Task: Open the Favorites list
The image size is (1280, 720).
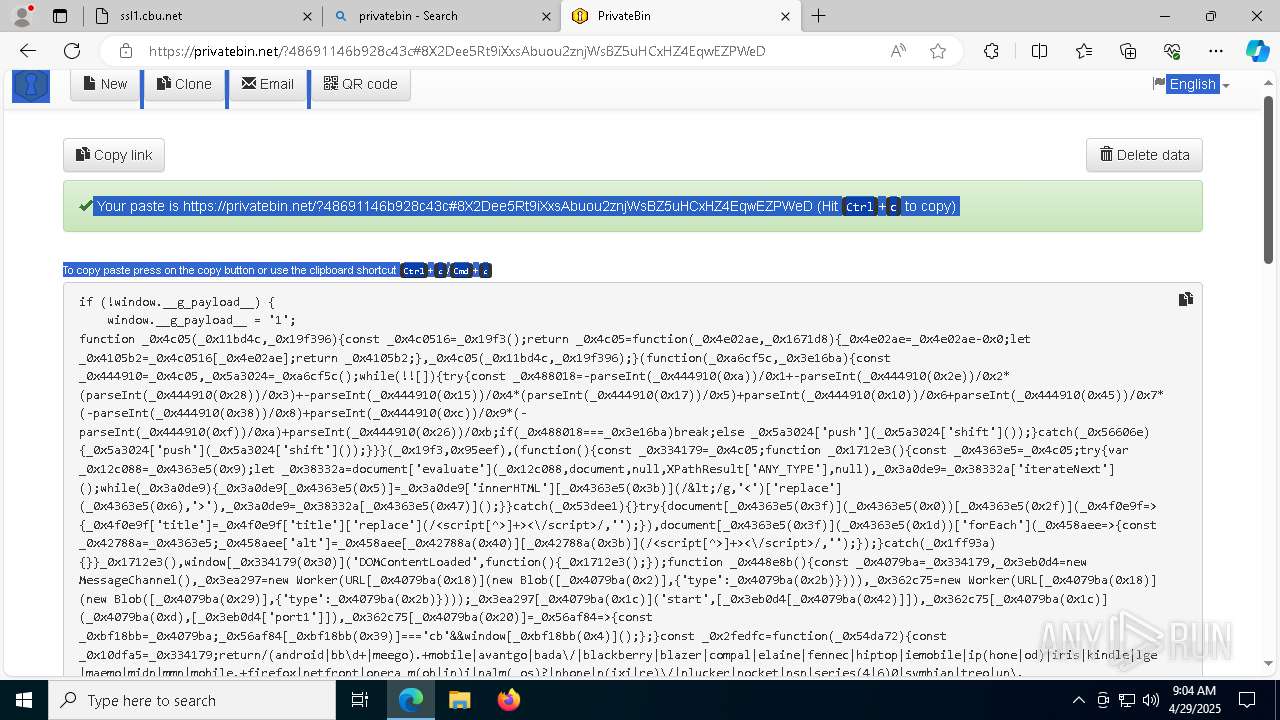Action: pos(1084,51)
